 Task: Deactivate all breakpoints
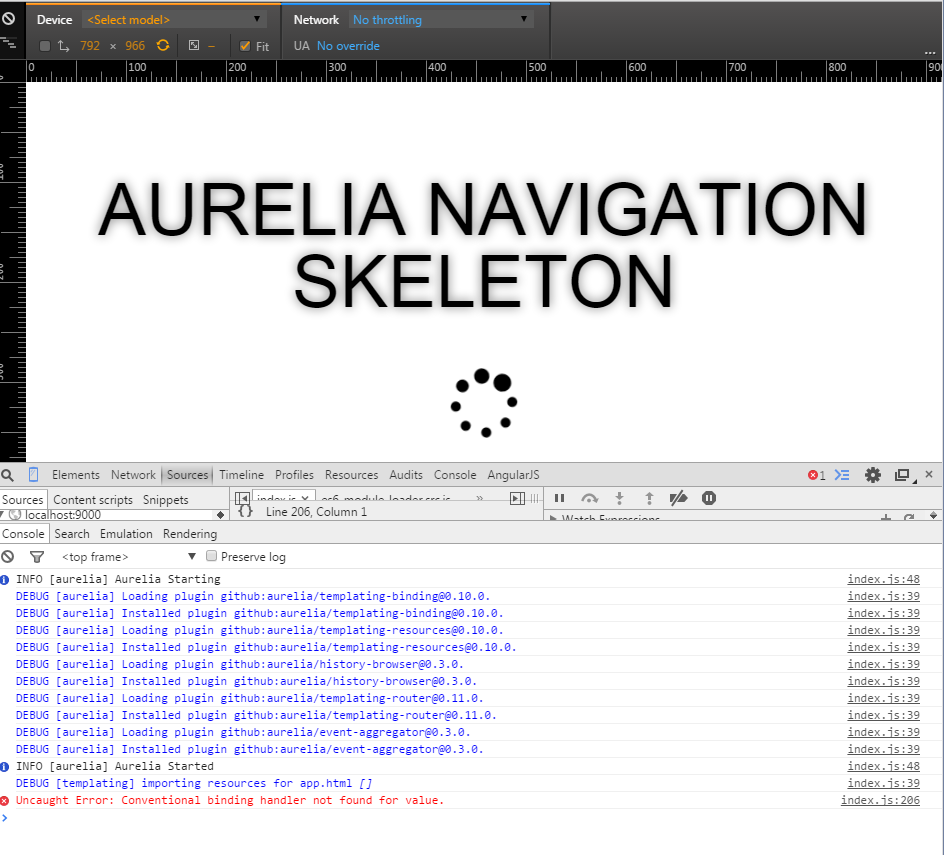tap(678, 498)
